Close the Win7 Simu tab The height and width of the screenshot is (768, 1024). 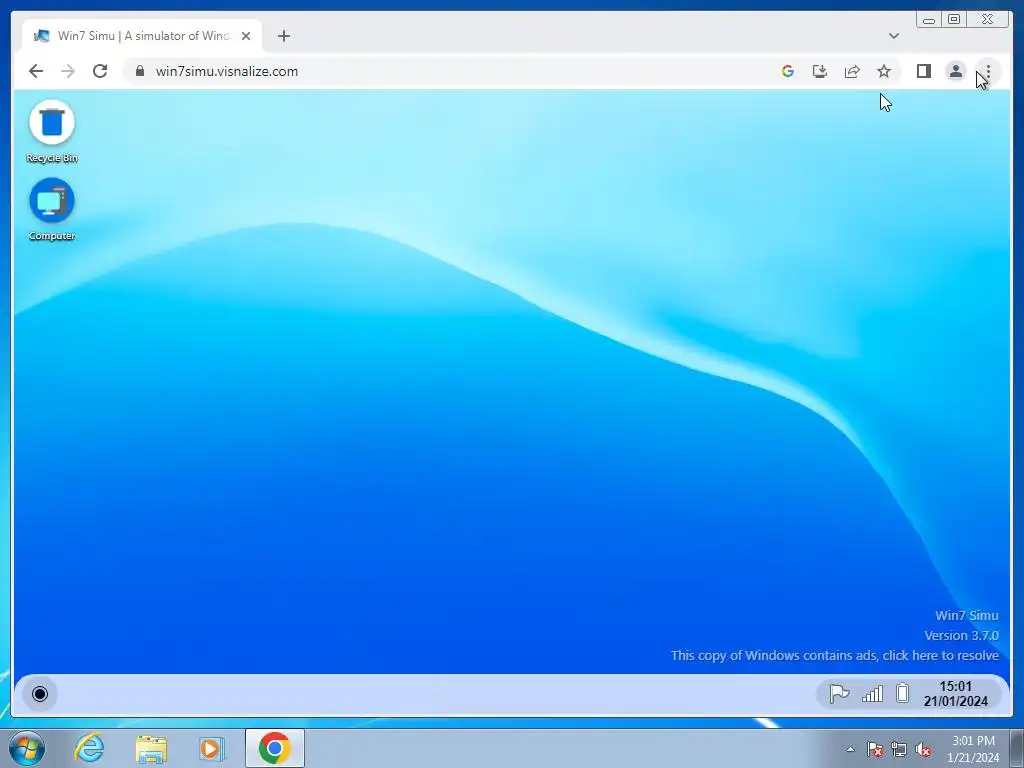click(246, 36)
